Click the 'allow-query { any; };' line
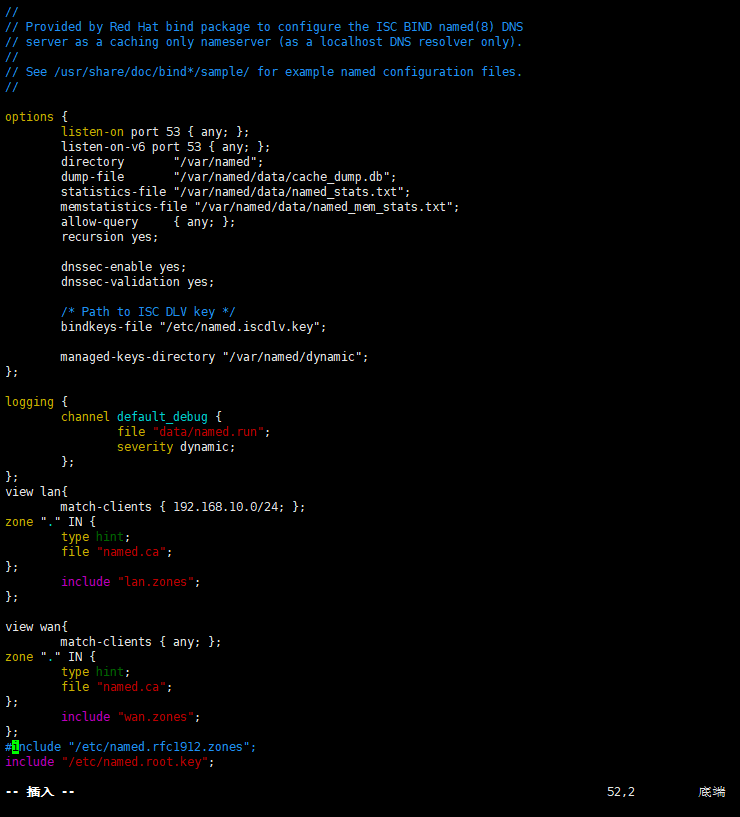The image size is (740, 817). [x=148, y=222]
